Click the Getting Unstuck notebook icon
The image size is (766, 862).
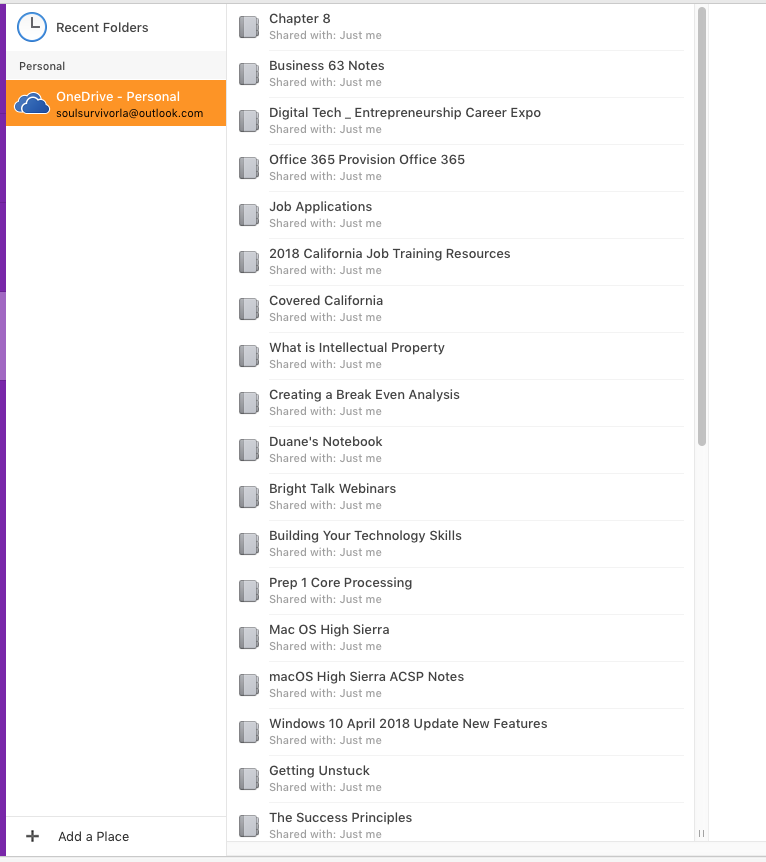click(249, 779)
